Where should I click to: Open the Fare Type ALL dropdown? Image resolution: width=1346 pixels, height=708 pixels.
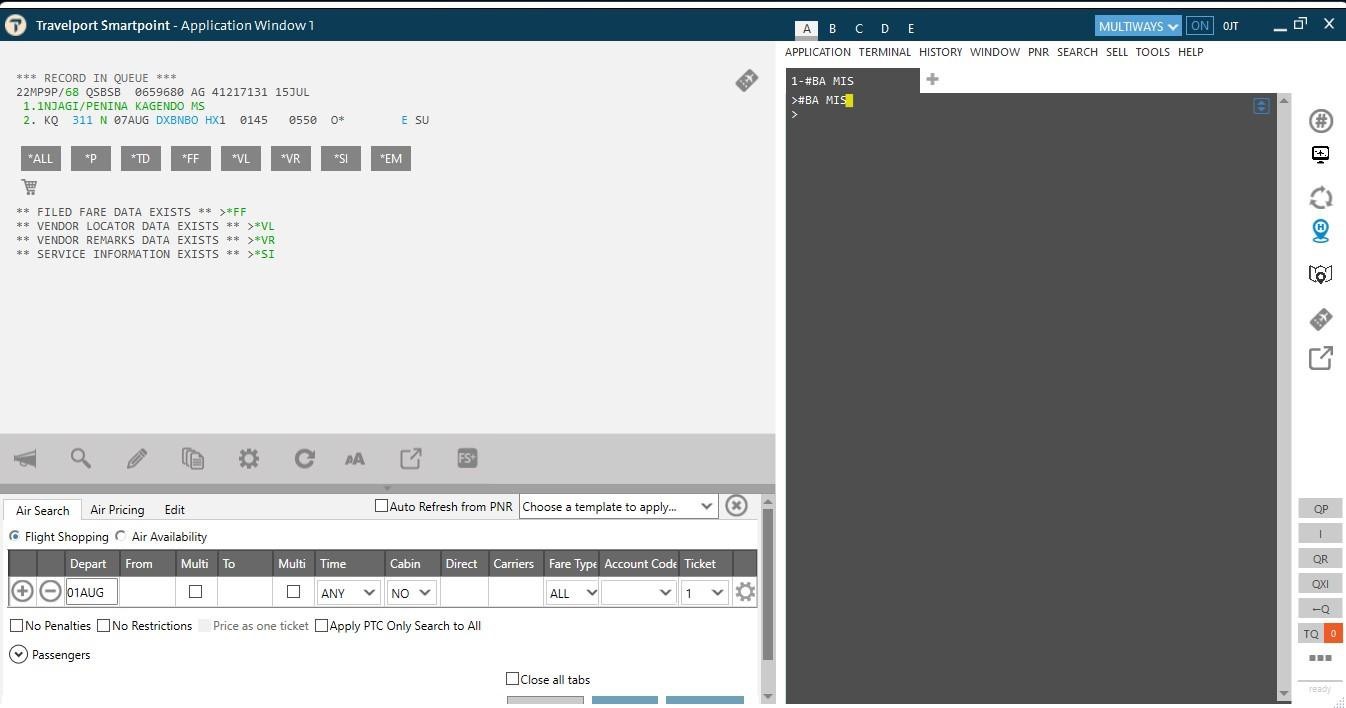pyautogui.click(x=573, y=593)
